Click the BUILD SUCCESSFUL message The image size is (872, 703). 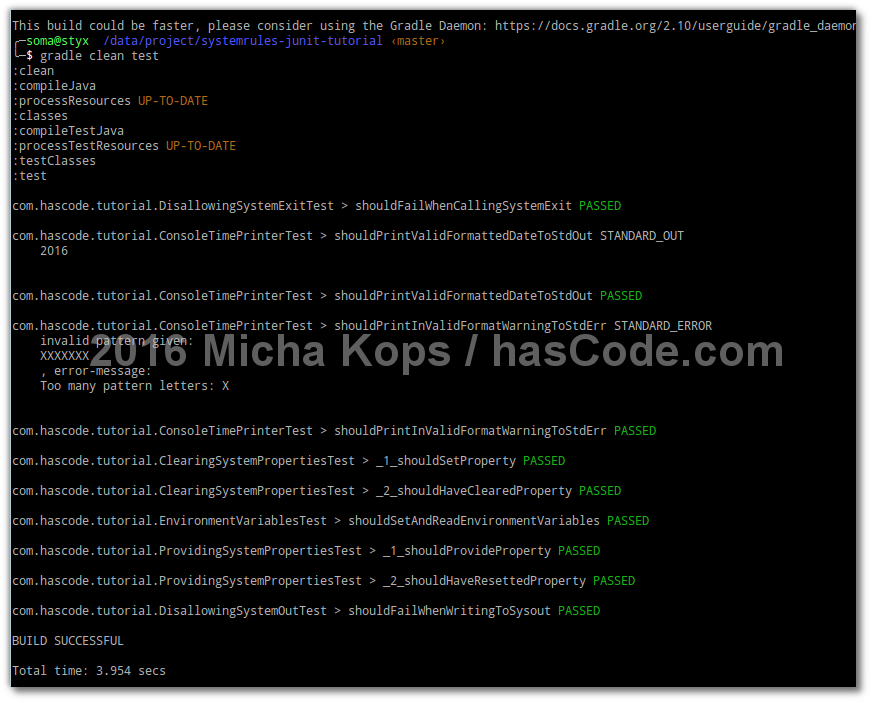(x=67, y=641)
